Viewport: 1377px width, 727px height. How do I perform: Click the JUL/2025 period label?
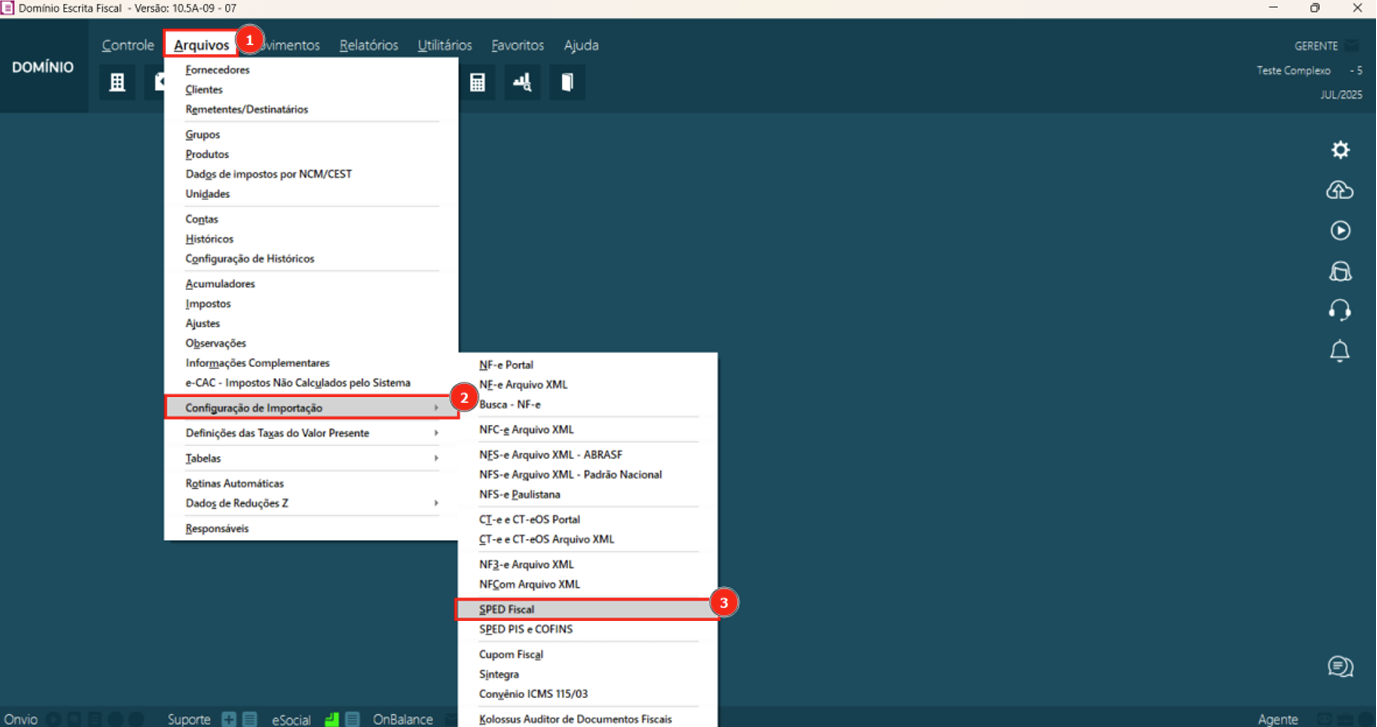(x=1341, y=95)
